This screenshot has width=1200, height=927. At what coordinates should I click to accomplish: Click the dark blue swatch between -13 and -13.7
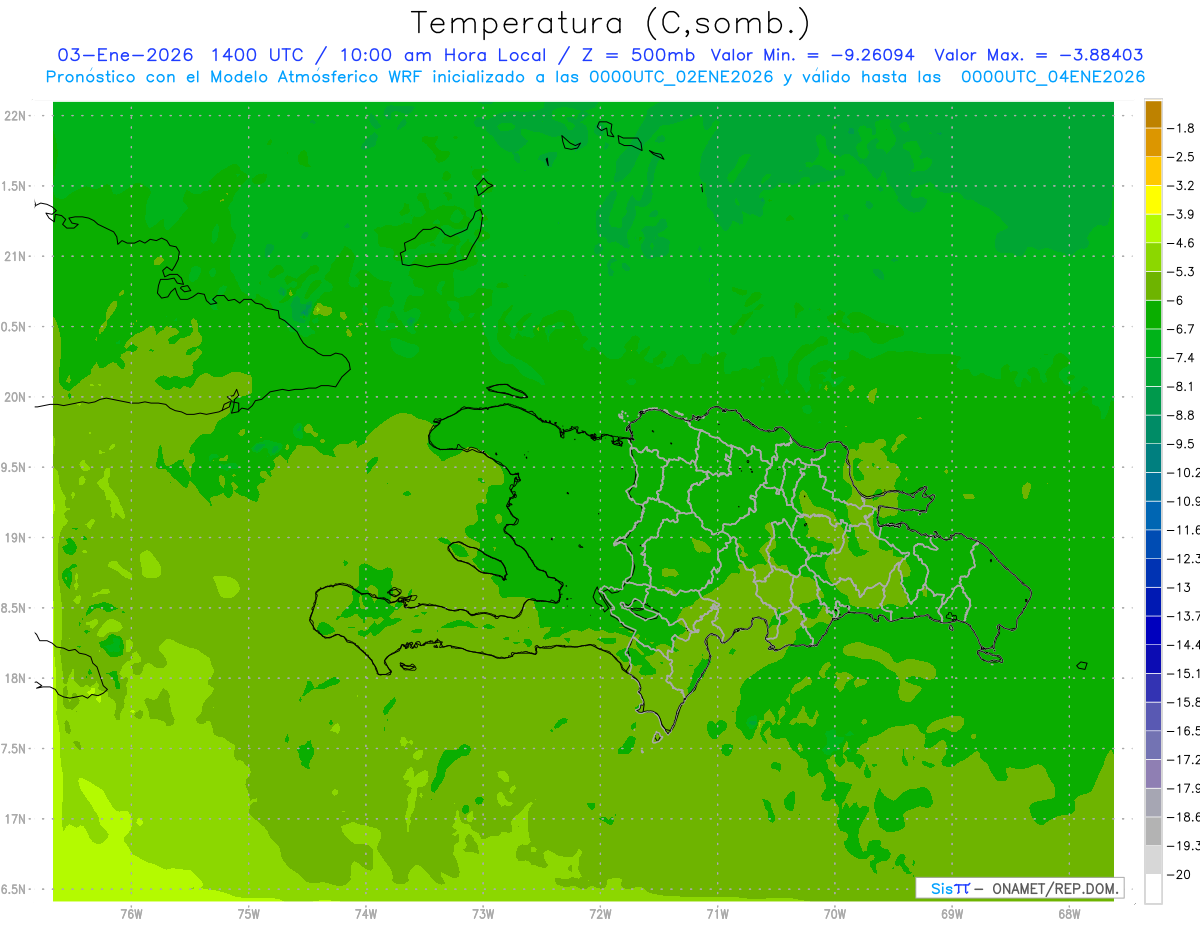[x=1153, y=601]
